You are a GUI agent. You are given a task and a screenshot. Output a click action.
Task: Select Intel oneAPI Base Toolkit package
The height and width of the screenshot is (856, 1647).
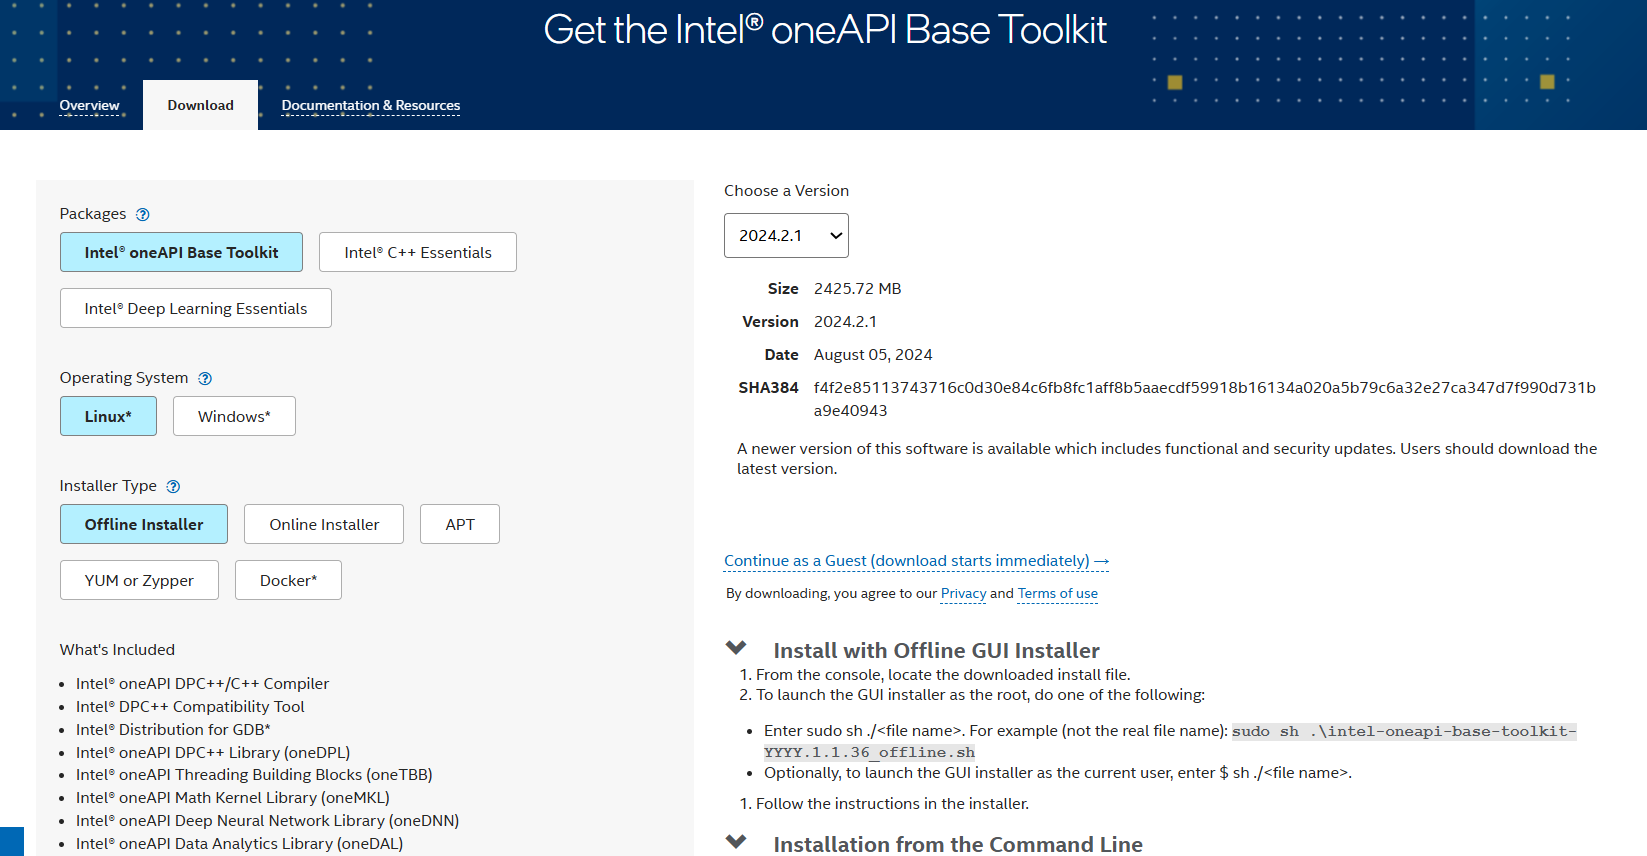[x=181, y=252]
